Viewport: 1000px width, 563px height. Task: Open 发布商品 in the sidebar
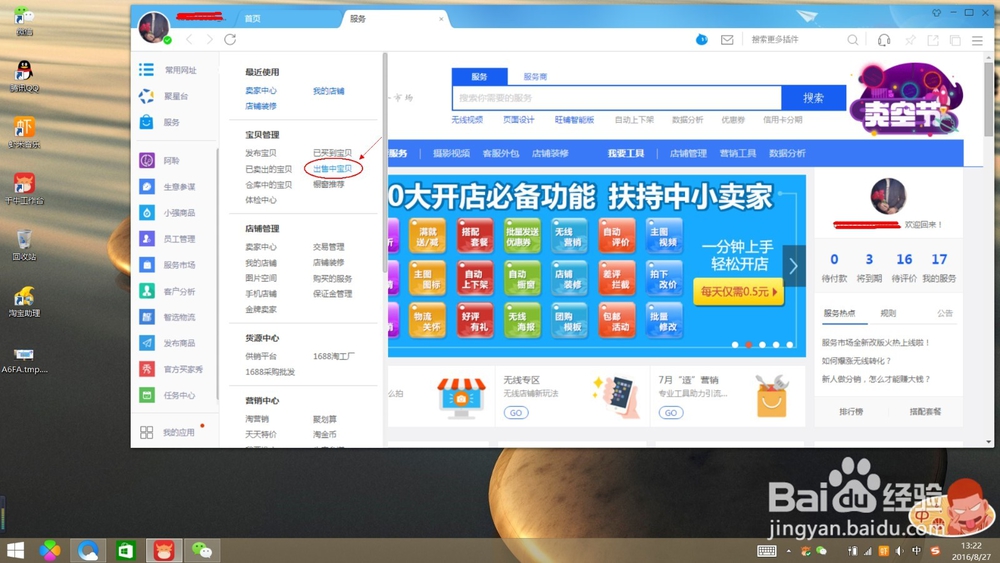coord(168,343)
